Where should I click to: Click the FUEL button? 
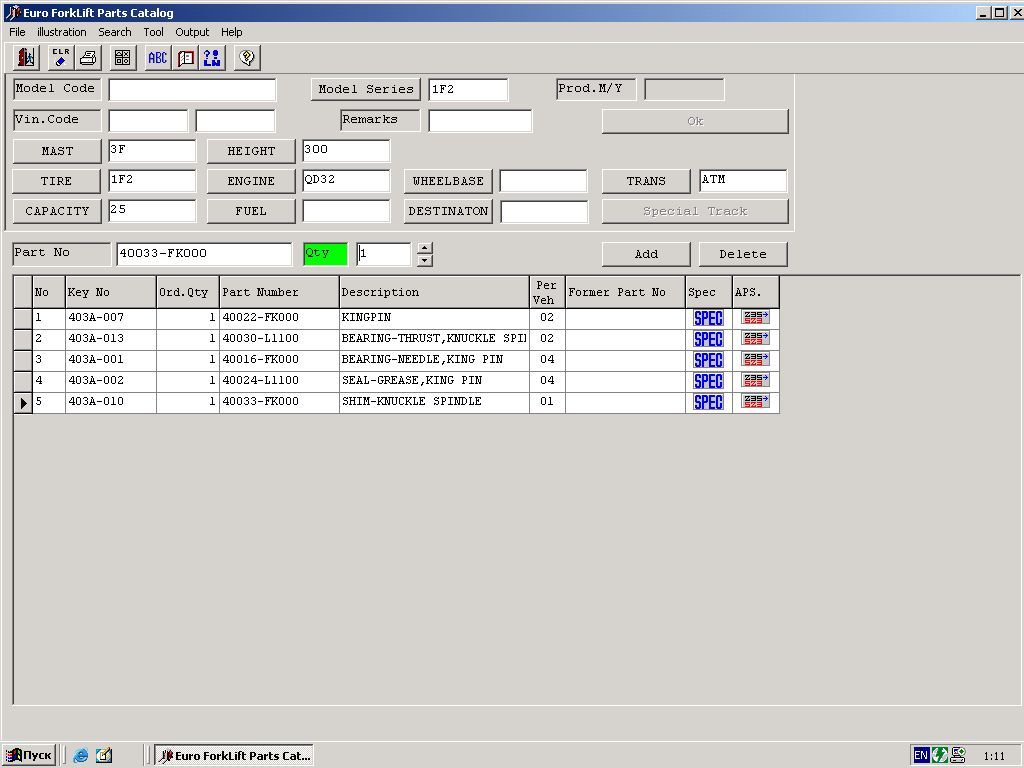(251, 211)
